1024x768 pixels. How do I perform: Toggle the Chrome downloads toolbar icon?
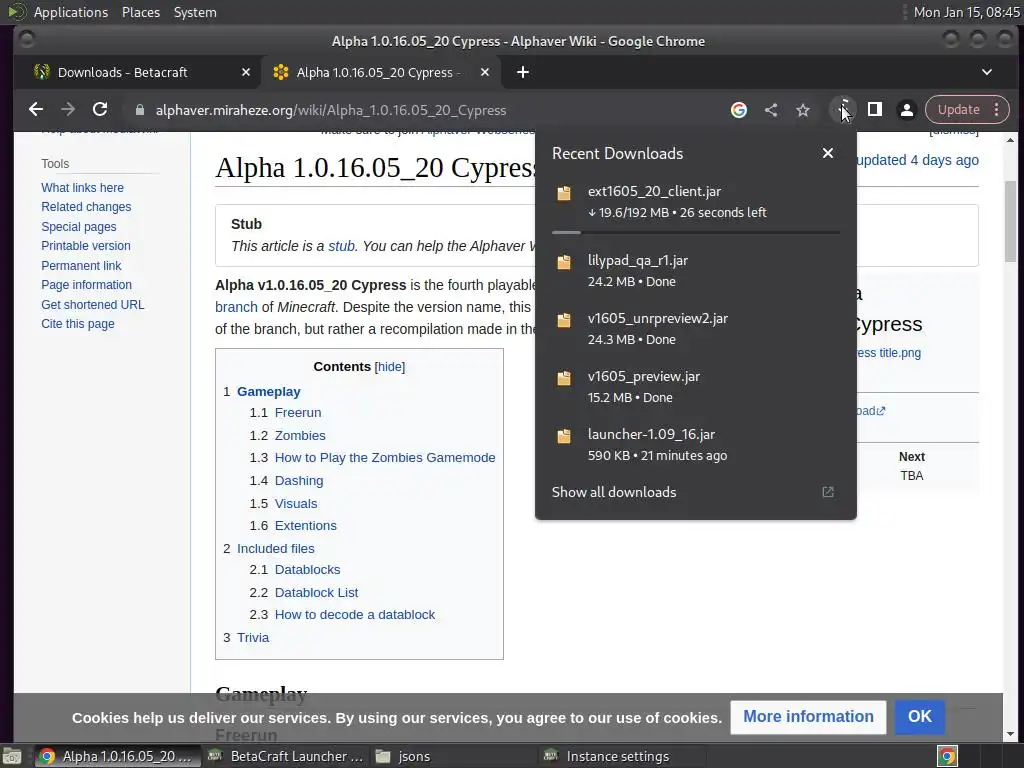tap(843, 110)
